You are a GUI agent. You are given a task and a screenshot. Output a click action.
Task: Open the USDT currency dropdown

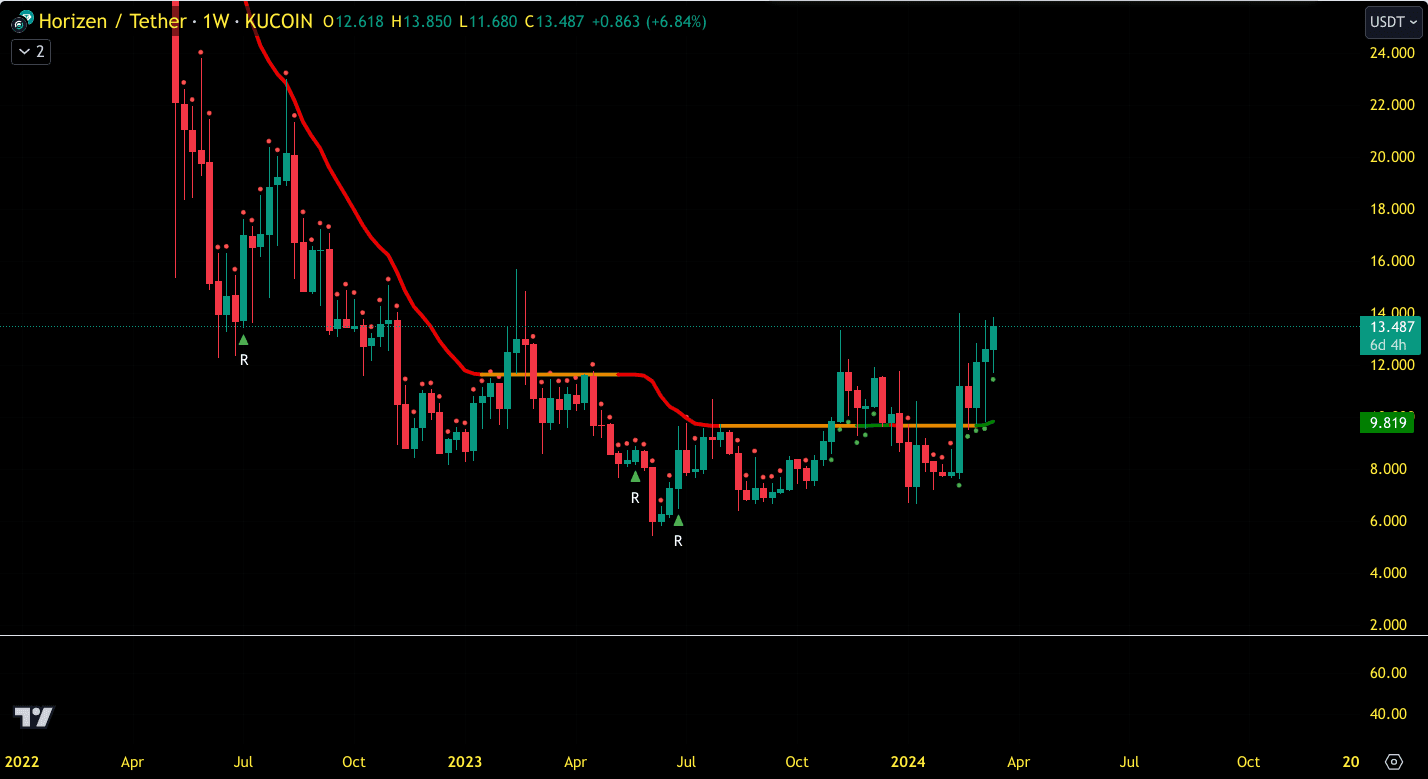point(1393,21)
